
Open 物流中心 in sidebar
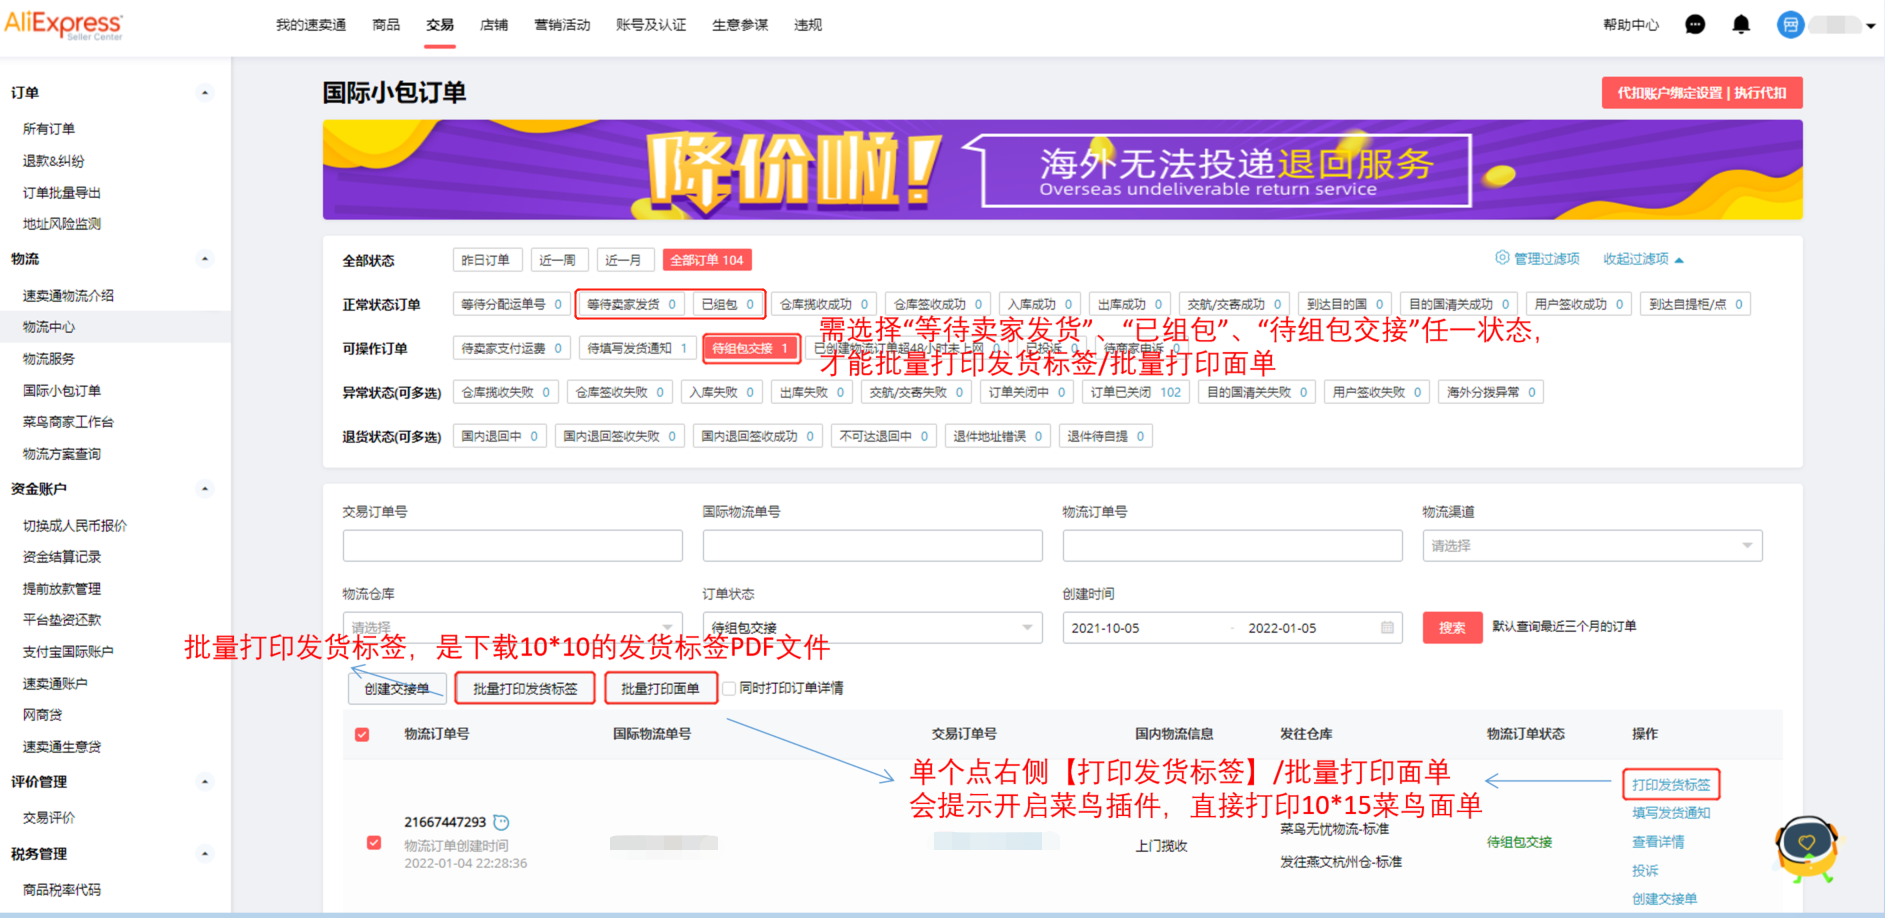click(x=49, y=327)
